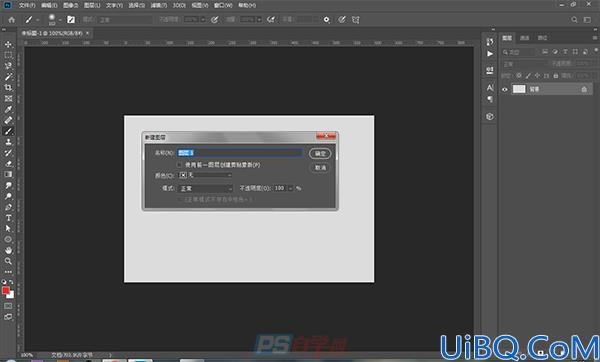Open opacity slider arrow in New Layer dialog
This screenshot has width=600, height=362.
(x=290, y=188)
